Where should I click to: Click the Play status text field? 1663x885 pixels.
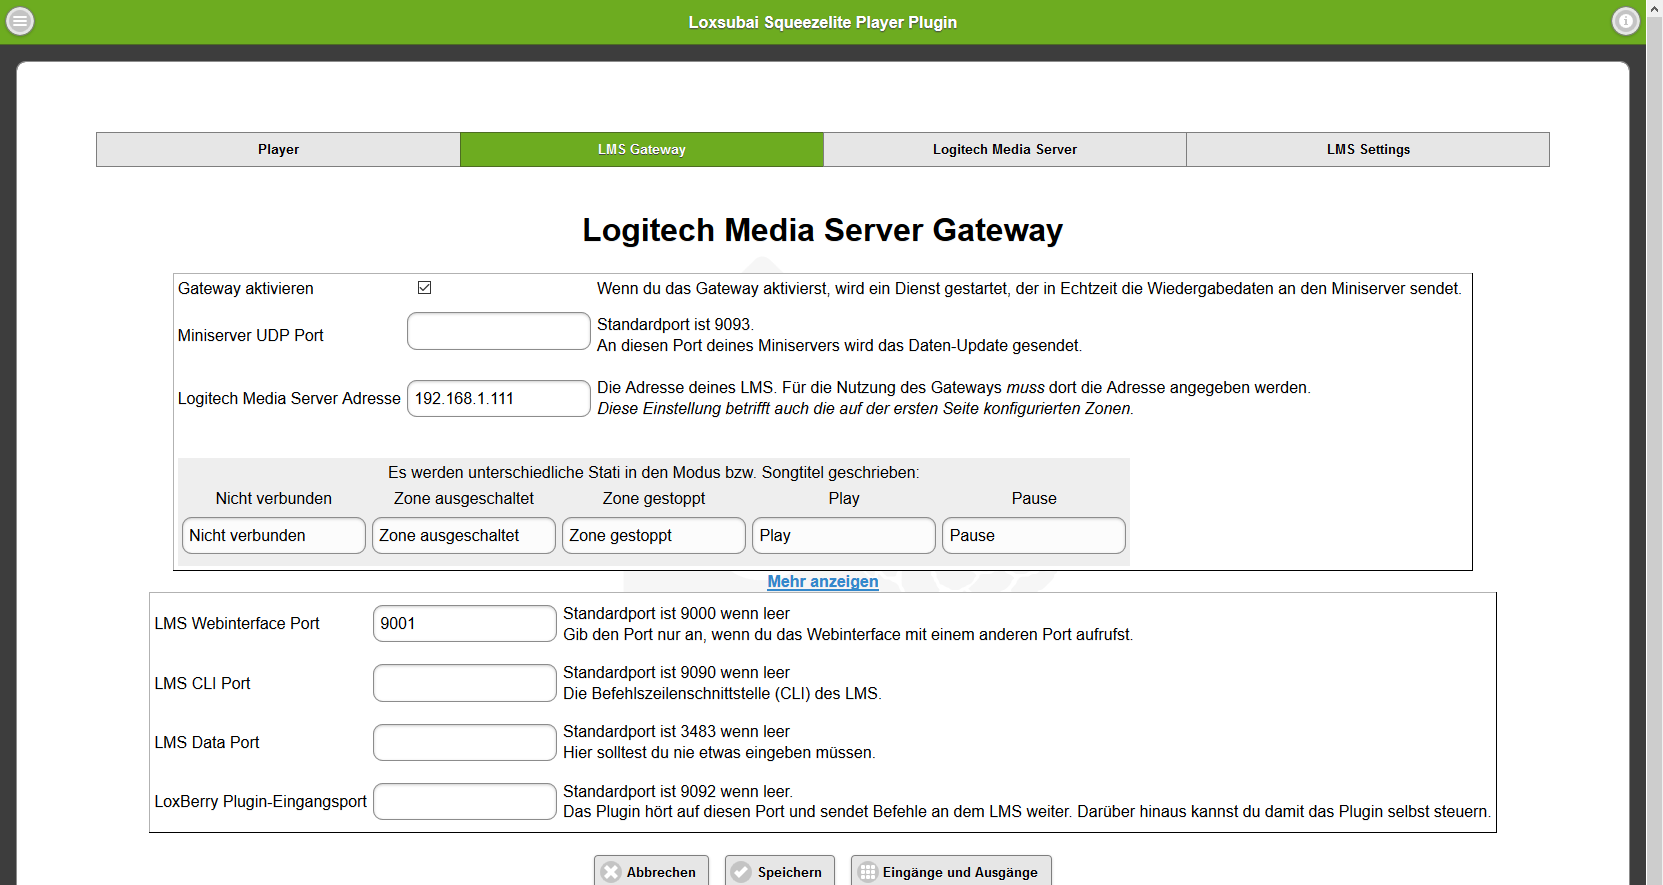(844, 535)
